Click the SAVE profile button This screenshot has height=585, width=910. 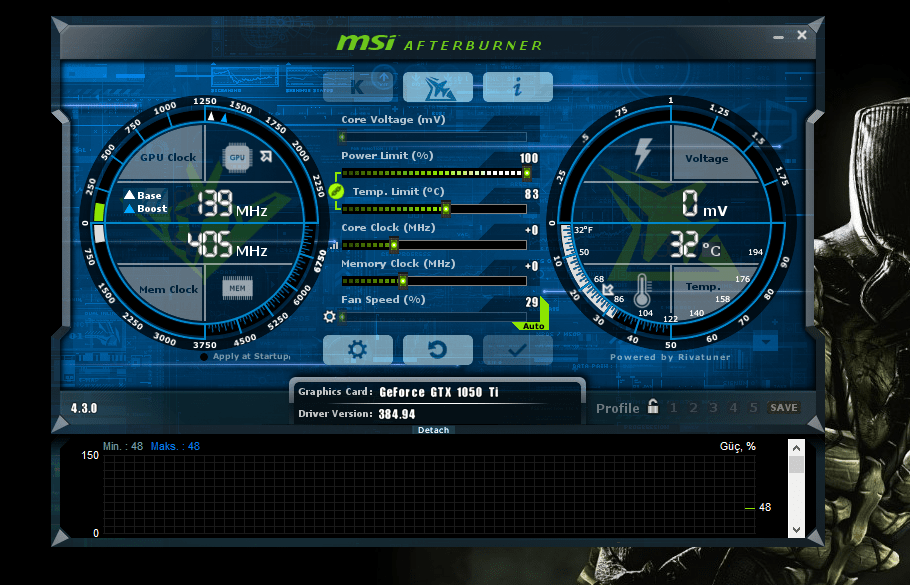pos(783,407)
